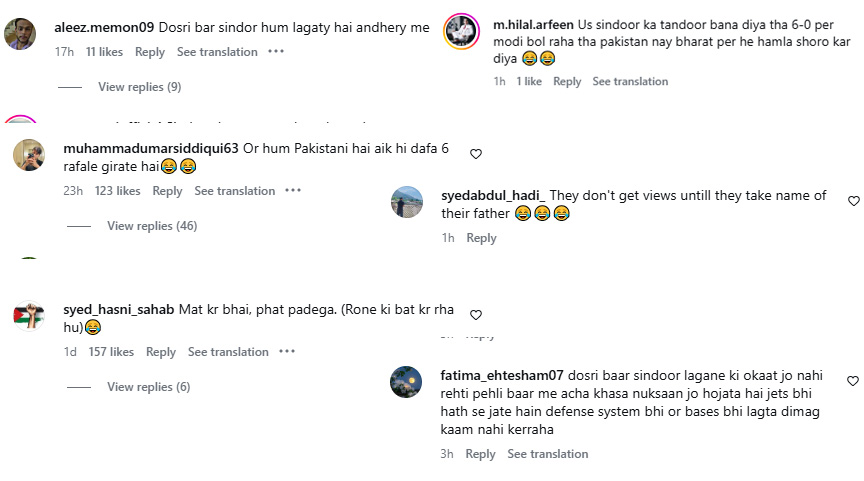
Task: Expand the 9 replies under aleez.memon09
Action: tap(139, 87)
